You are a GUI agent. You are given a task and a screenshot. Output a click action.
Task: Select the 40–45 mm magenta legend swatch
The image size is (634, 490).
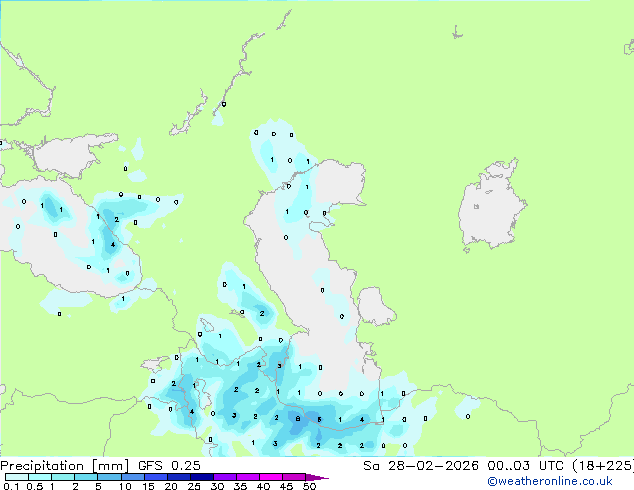[x=271, y=477]
